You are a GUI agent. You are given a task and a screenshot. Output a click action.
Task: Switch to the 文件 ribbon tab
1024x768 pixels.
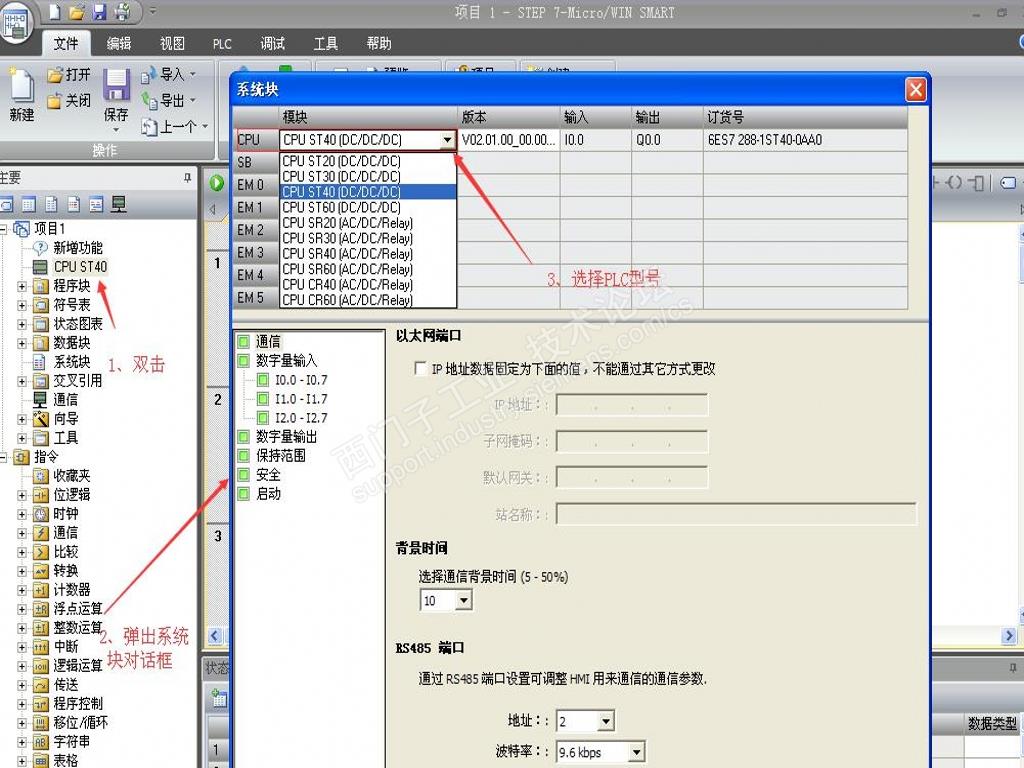tap(65, 44)
